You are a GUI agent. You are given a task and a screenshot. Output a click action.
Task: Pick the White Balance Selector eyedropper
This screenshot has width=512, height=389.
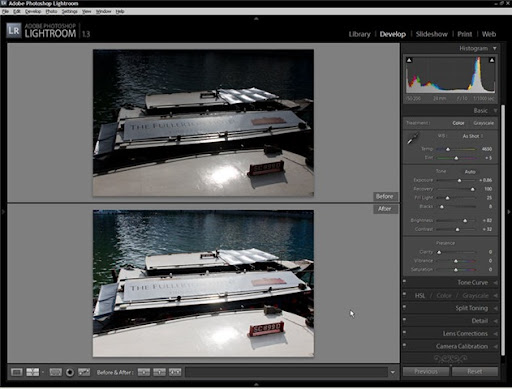[413, 138]
